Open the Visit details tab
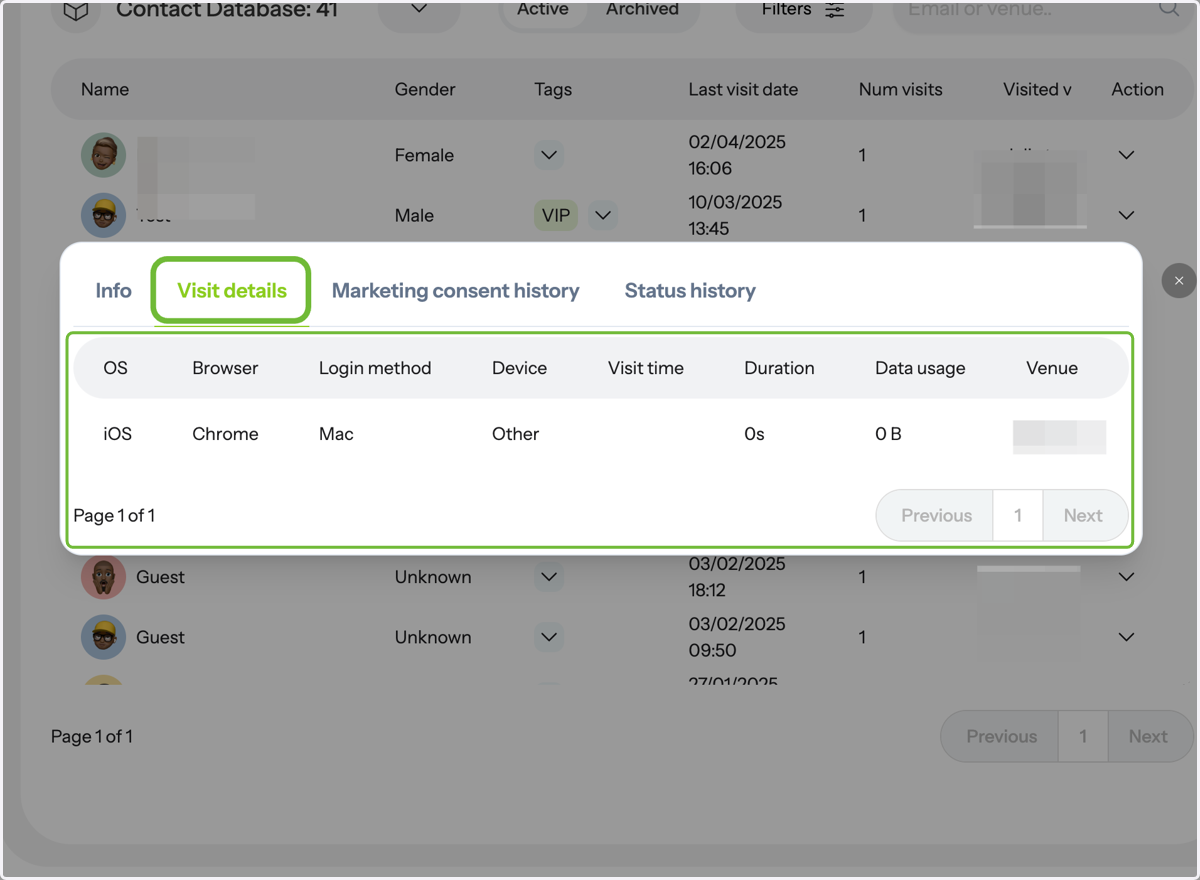The width and height of the screenshot is (1200, 880). [232, 291]
